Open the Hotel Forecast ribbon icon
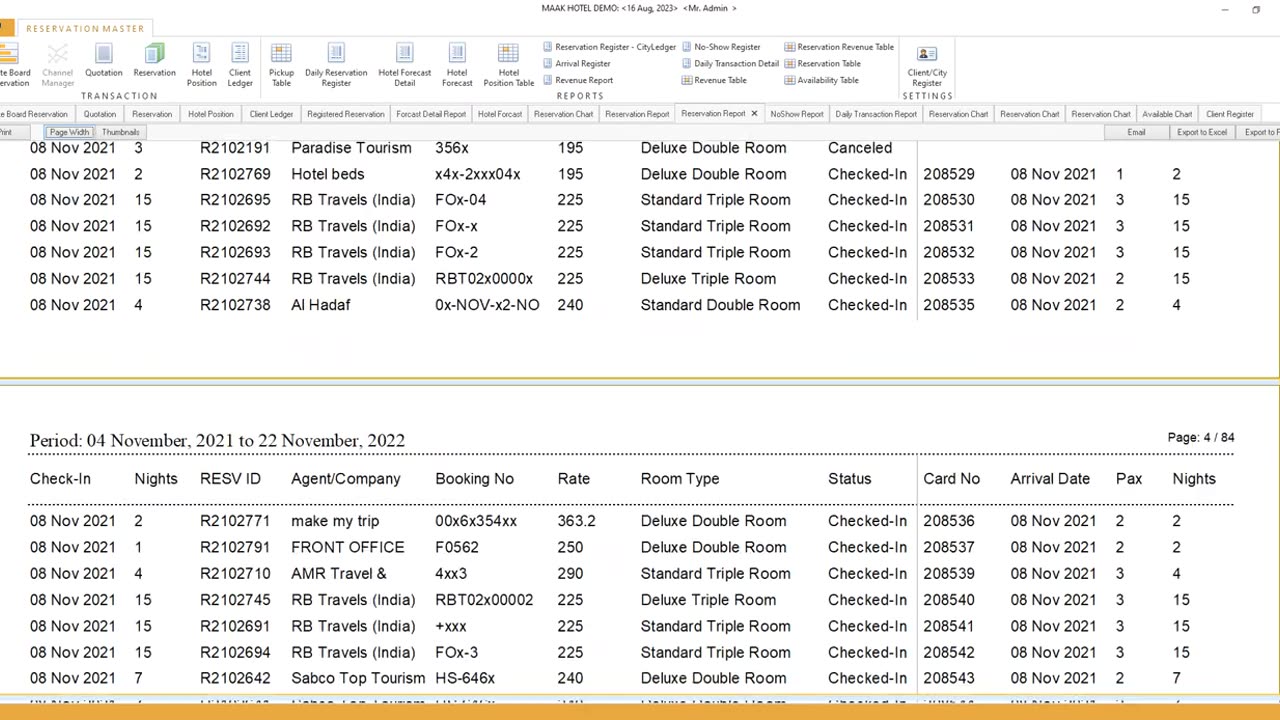This screenshot has height=720, width=1280. click(x=457, y=65)
